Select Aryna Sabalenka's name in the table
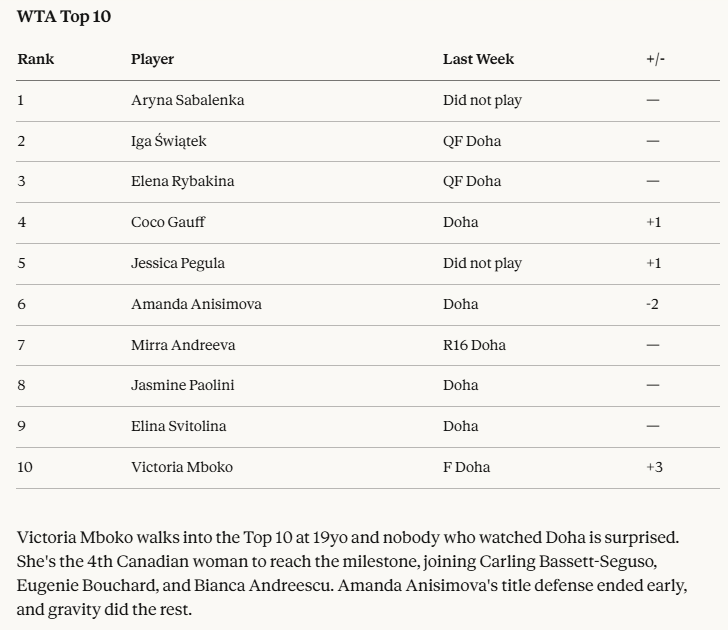728x630 pixels. 187,100
